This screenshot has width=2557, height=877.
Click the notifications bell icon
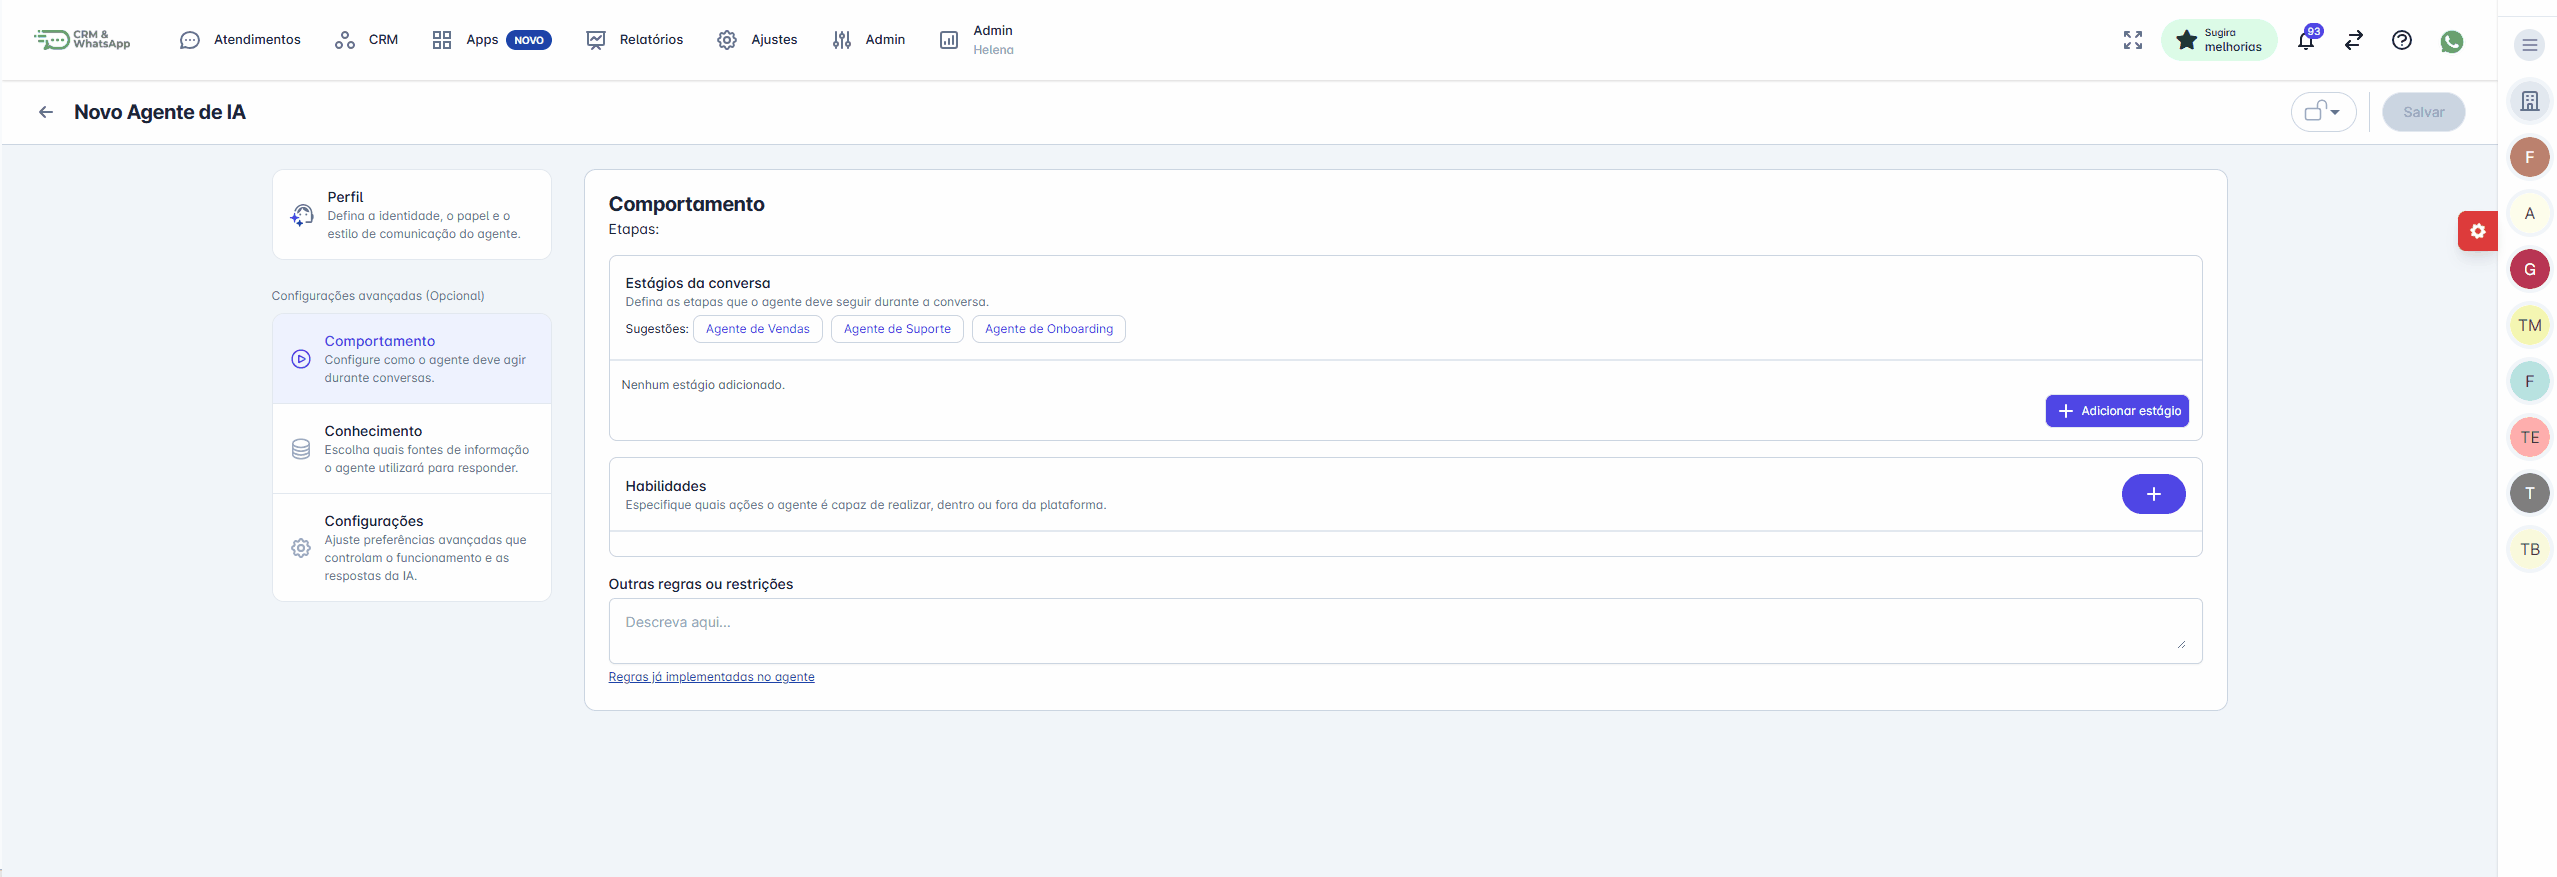[2305, 41]
